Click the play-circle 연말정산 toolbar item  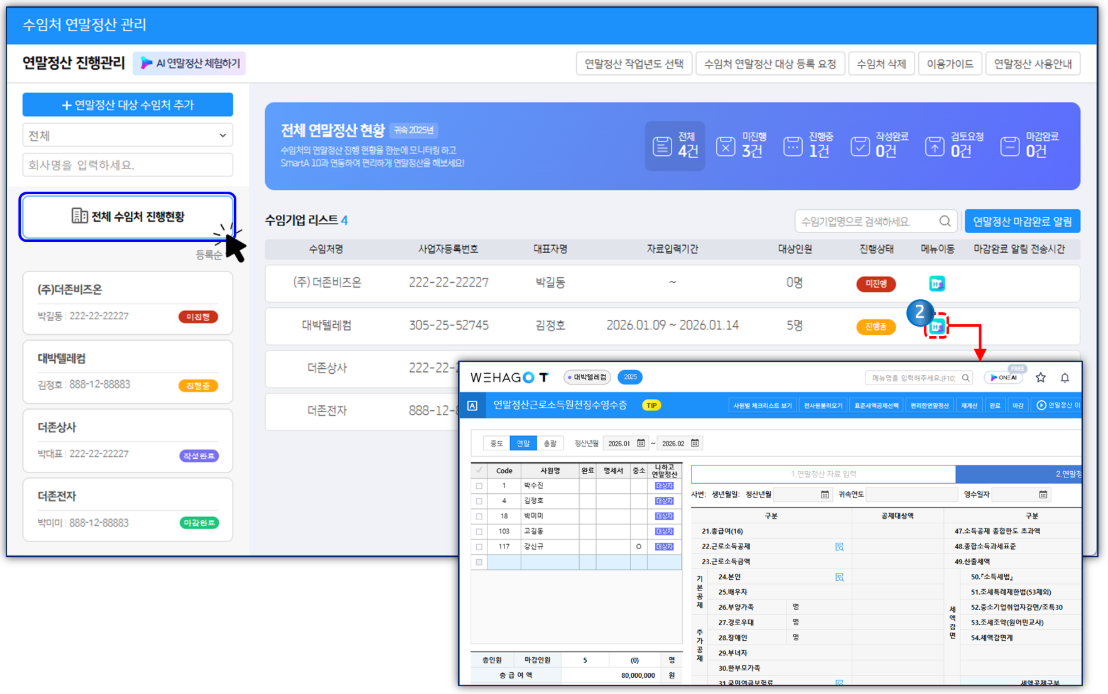(x=1058, y=406)
